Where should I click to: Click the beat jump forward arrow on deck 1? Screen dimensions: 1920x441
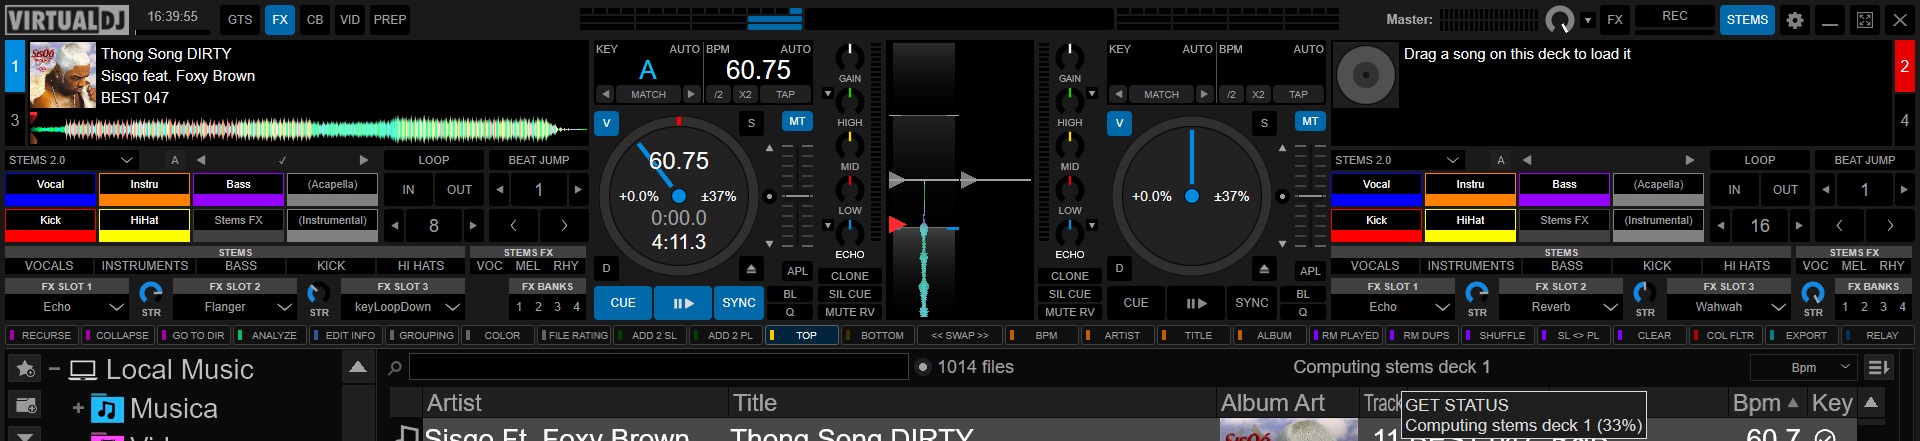point(578,189)
